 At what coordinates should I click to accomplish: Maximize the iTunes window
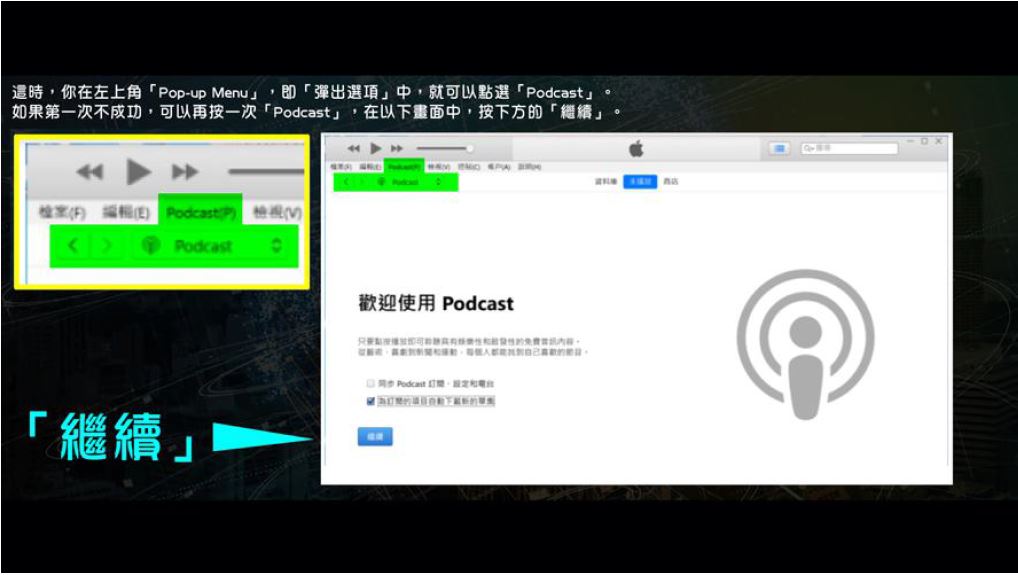click(925, 141)
